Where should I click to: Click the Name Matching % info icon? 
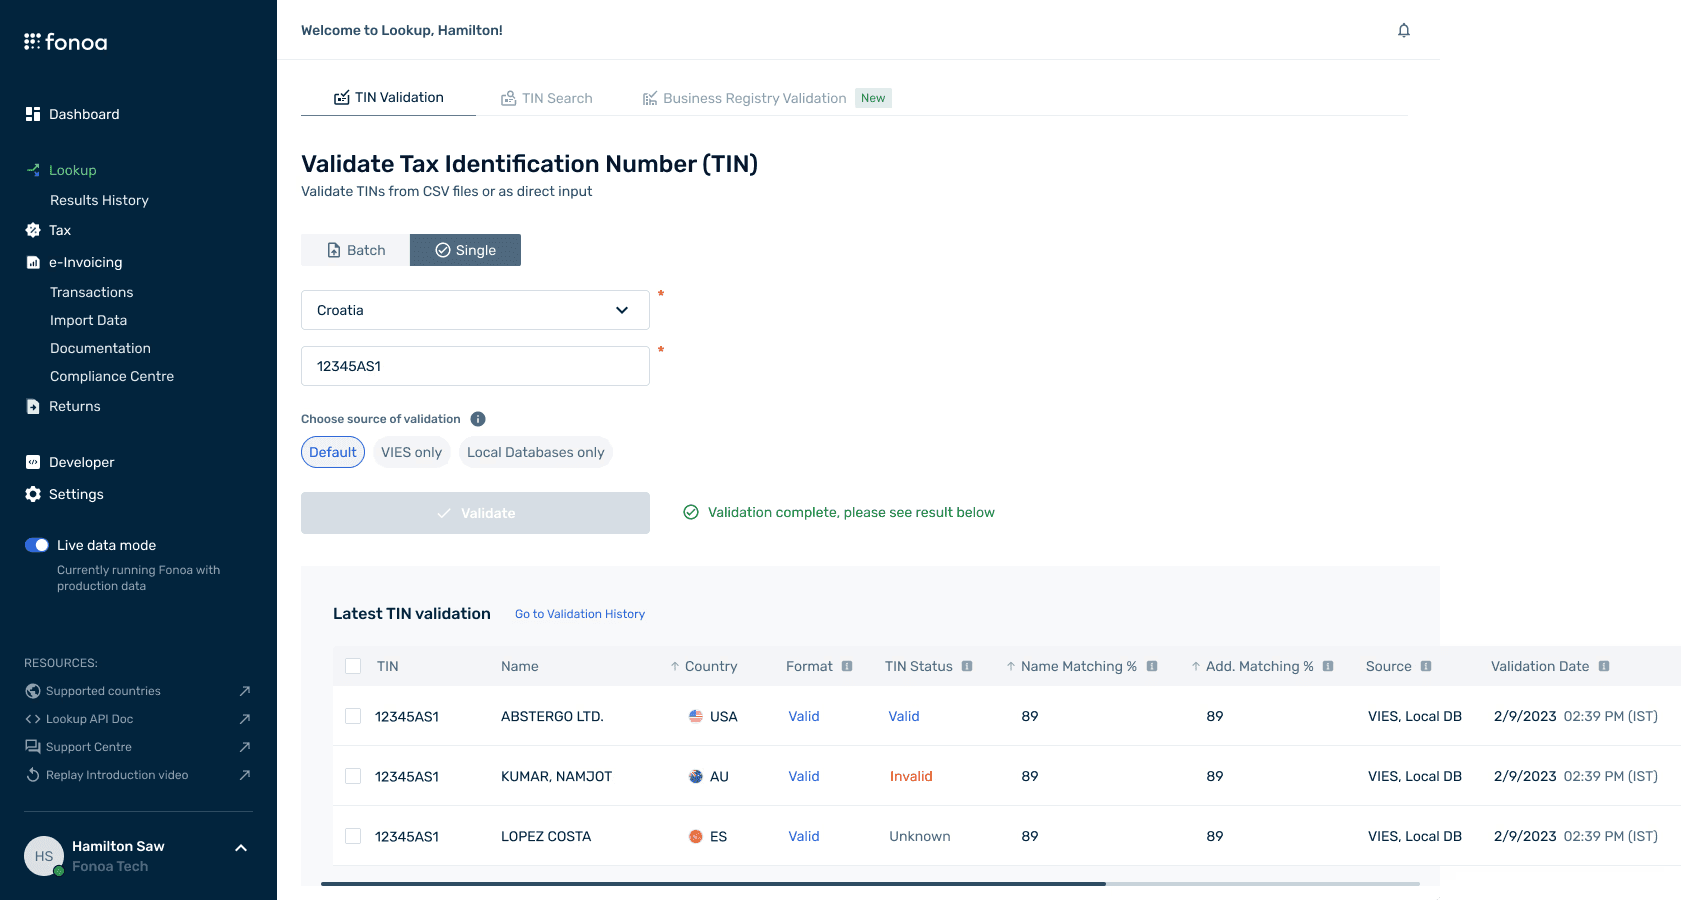[x=1152, y=666]
